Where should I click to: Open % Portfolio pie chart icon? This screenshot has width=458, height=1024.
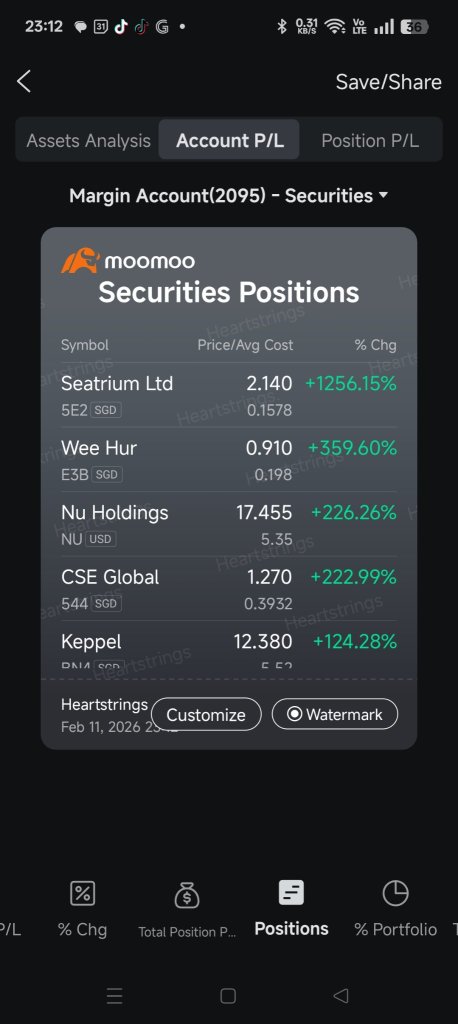(395, 893)
